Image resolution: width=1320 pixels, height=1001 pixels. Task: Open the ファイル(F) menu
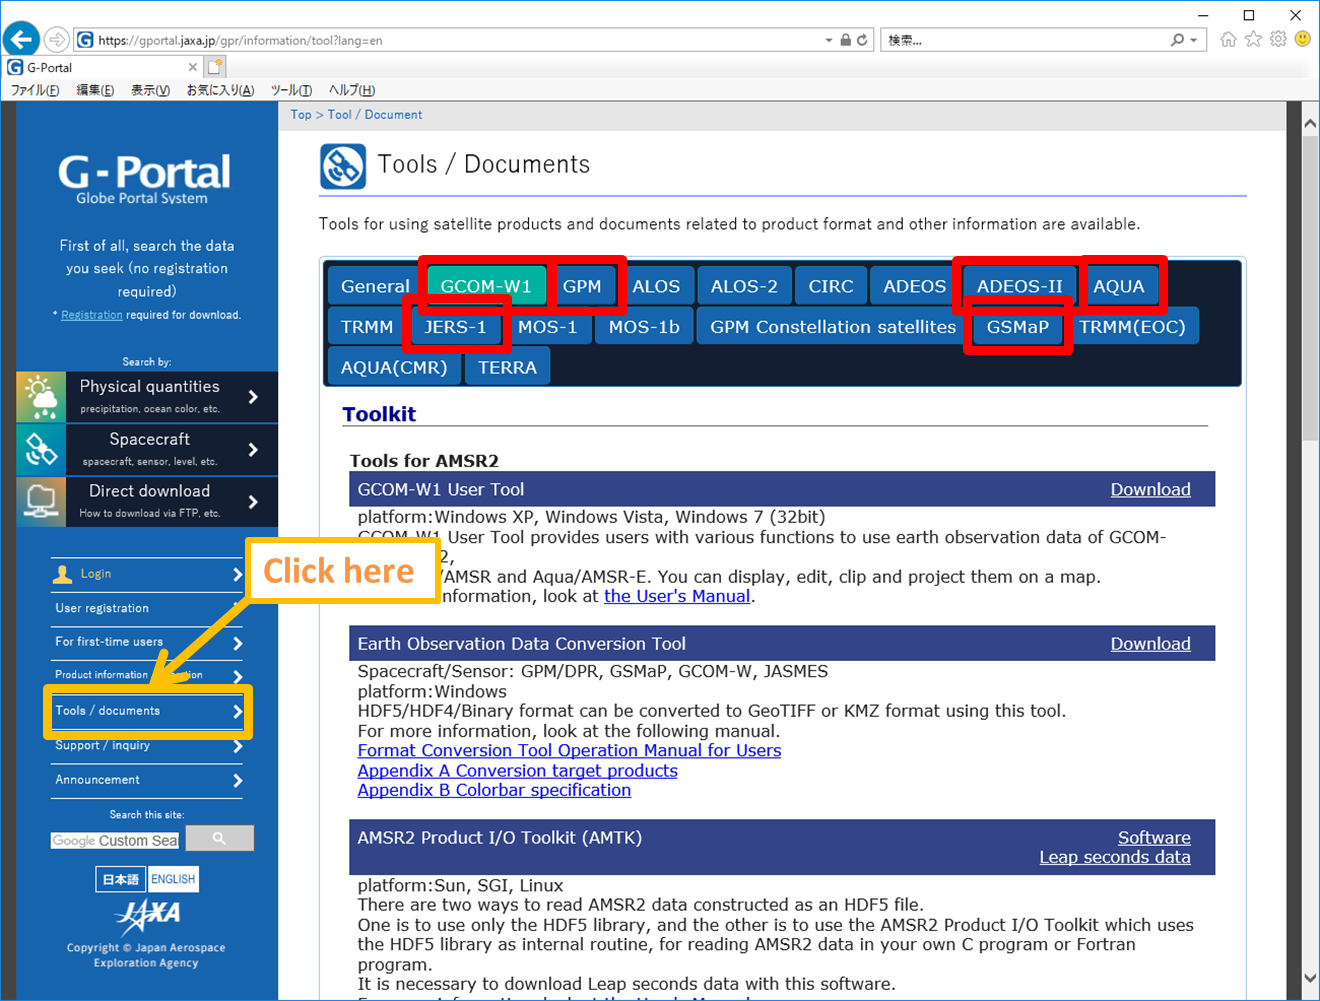click(35, 90)
